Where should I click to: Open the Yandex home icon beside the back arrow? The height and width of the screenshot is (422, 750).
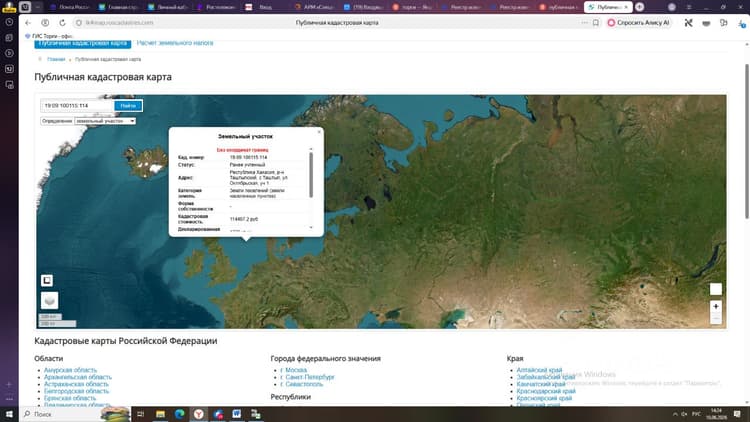[x=45, y=22]
